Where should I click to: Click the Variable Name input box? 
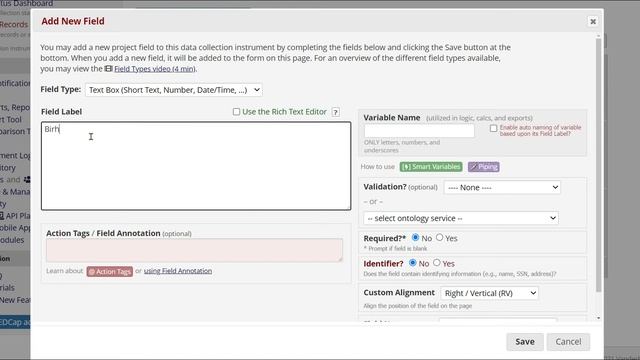coord(419,131)
